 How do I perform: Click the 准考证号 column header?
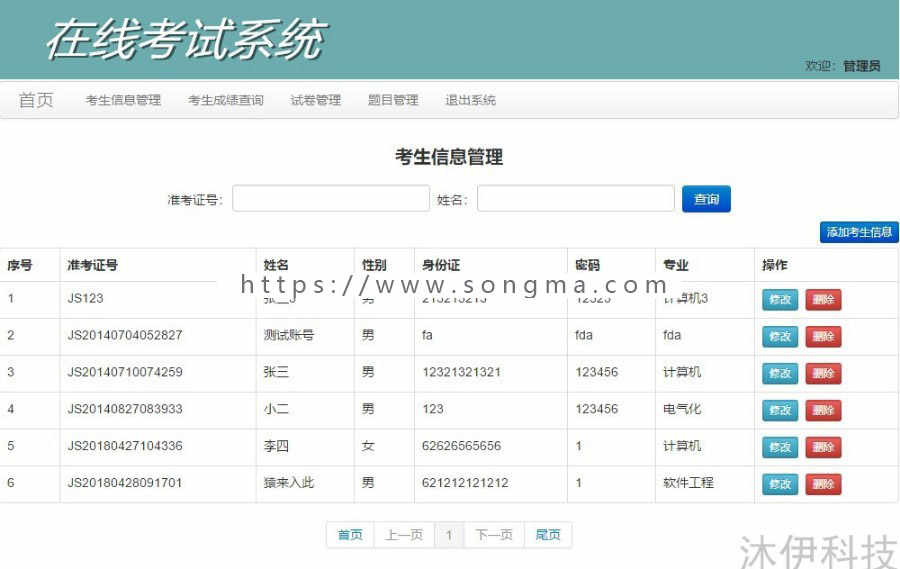coord(92,265)
